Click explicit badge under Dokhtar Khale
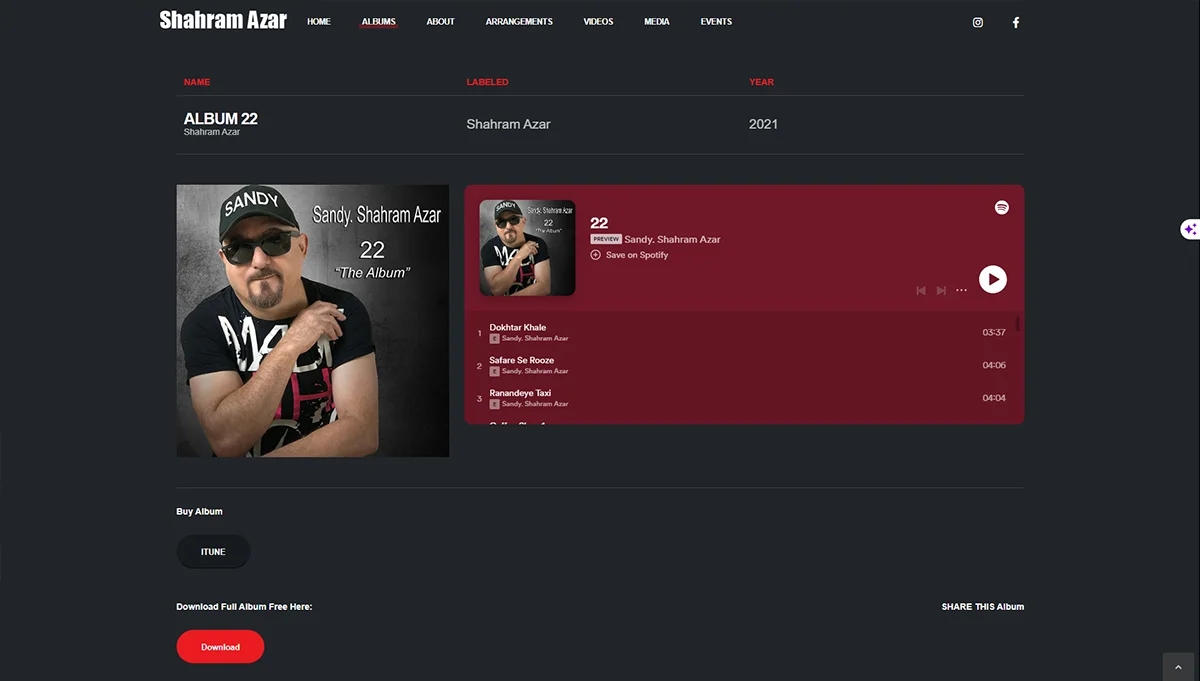The height and width of the screenshot is (681, 1200). [494, 339]
